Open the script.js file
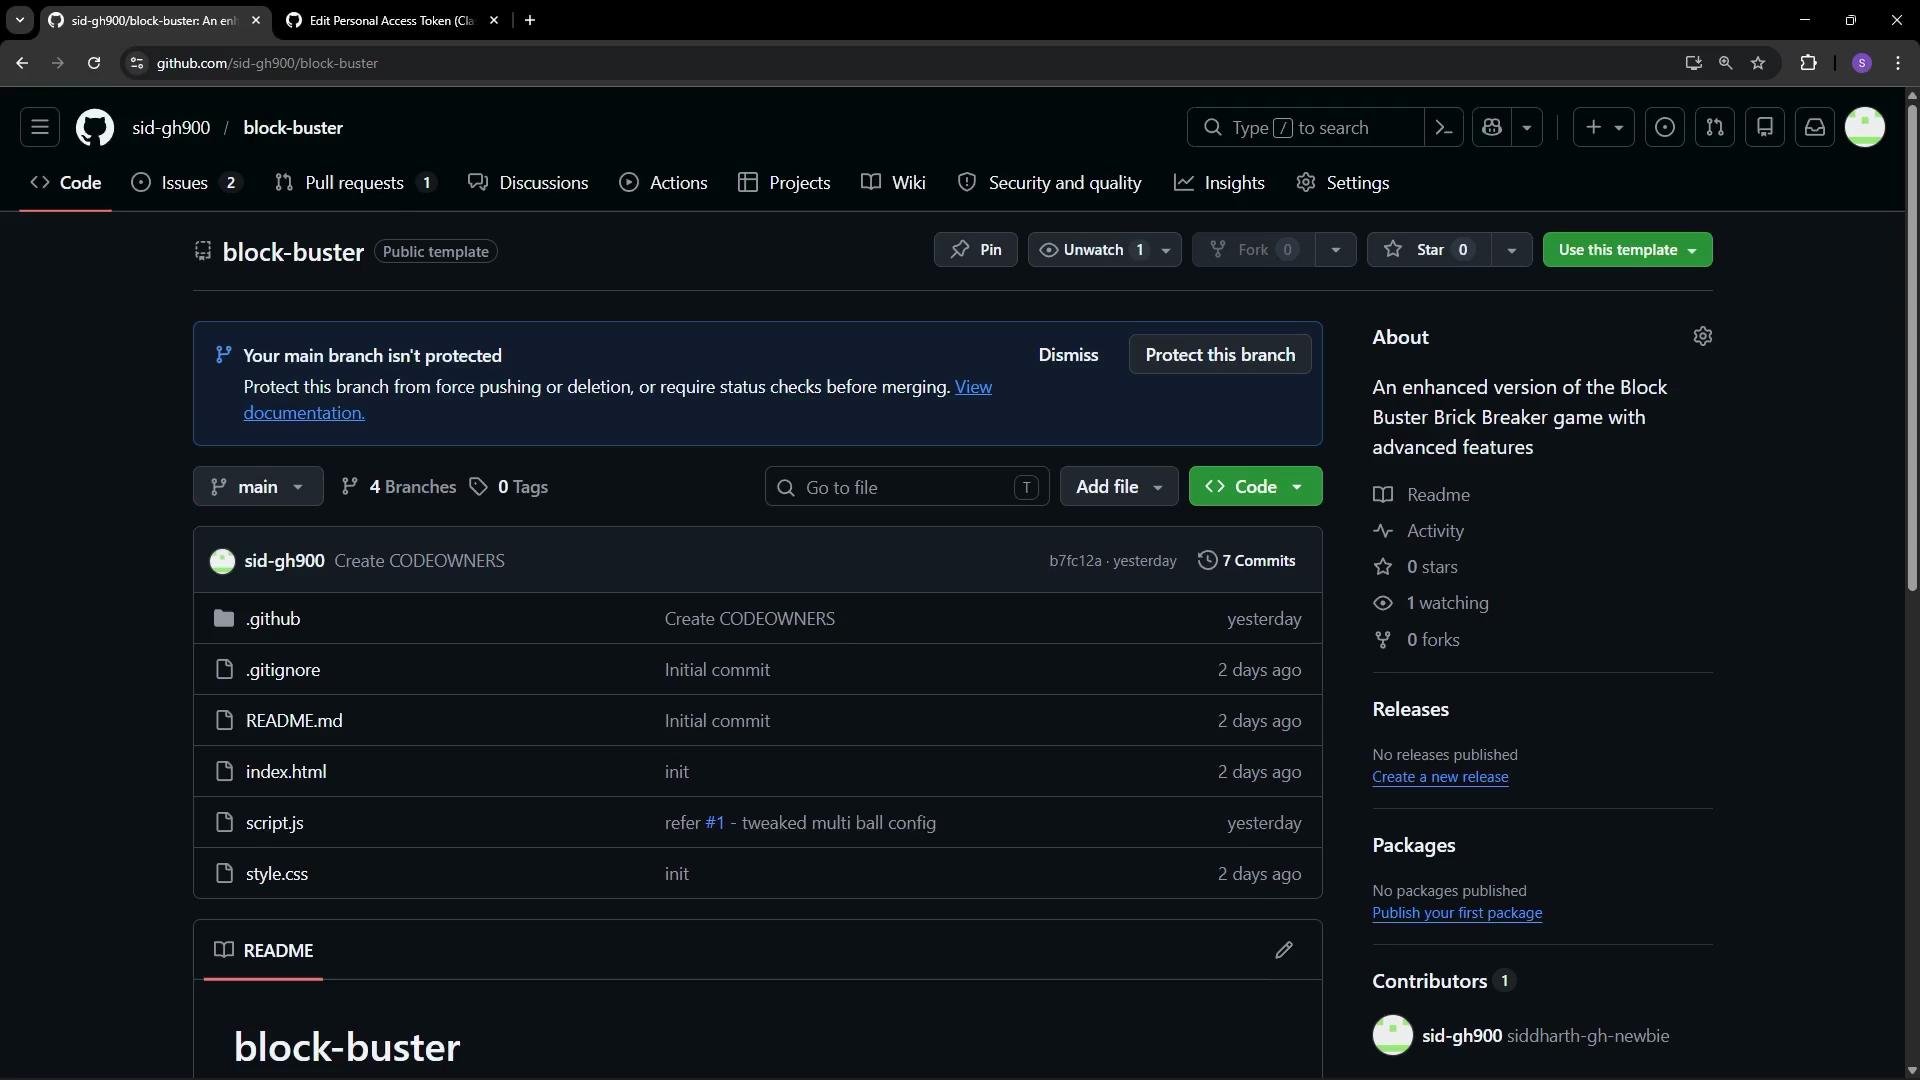Screen dimensions: 1920x1080 click(x=275, y=823)
